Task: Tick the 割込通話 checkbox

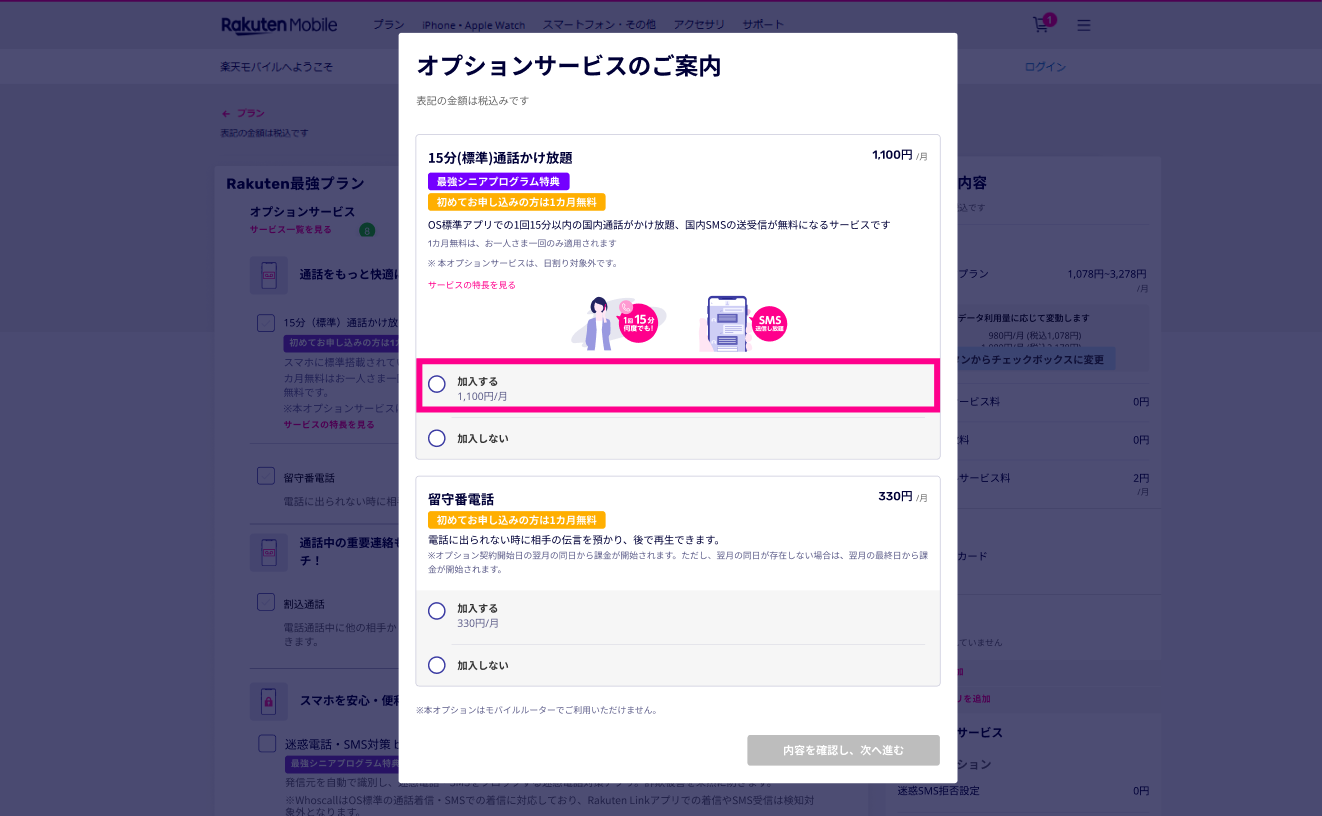Action: click(x=266, y=602)
